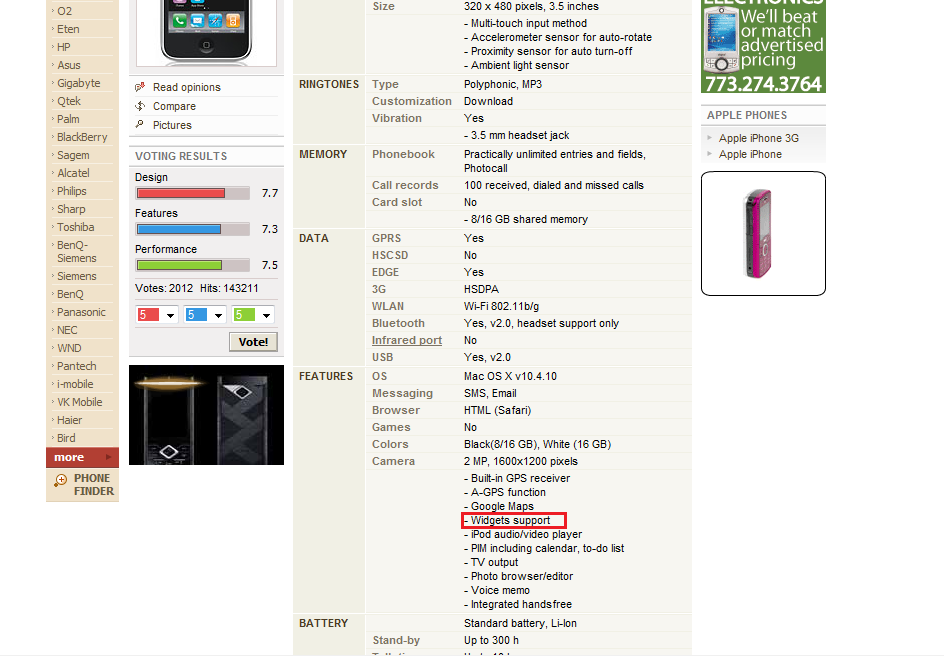Viewport: 944px width, 657px height.
Task: Select the Palm brand
Action: [68, 119]
